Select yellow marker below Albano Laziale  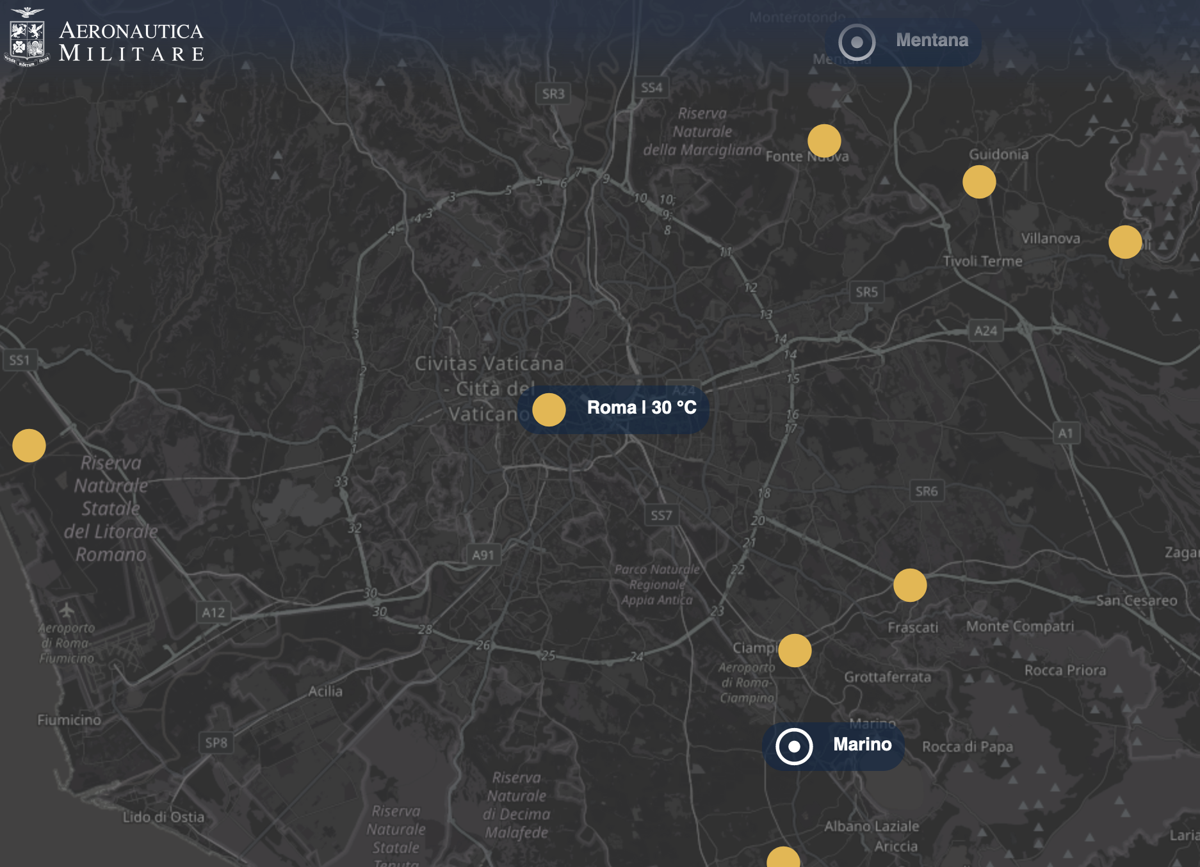point(783,858)
